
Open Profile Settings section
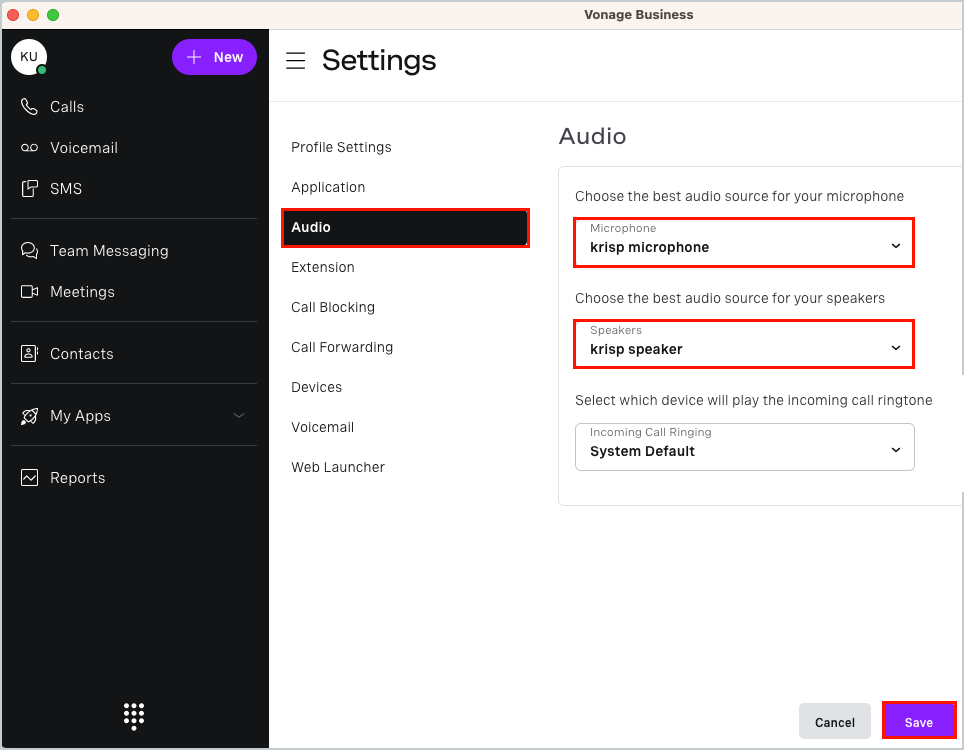click(x=341, y=148)
